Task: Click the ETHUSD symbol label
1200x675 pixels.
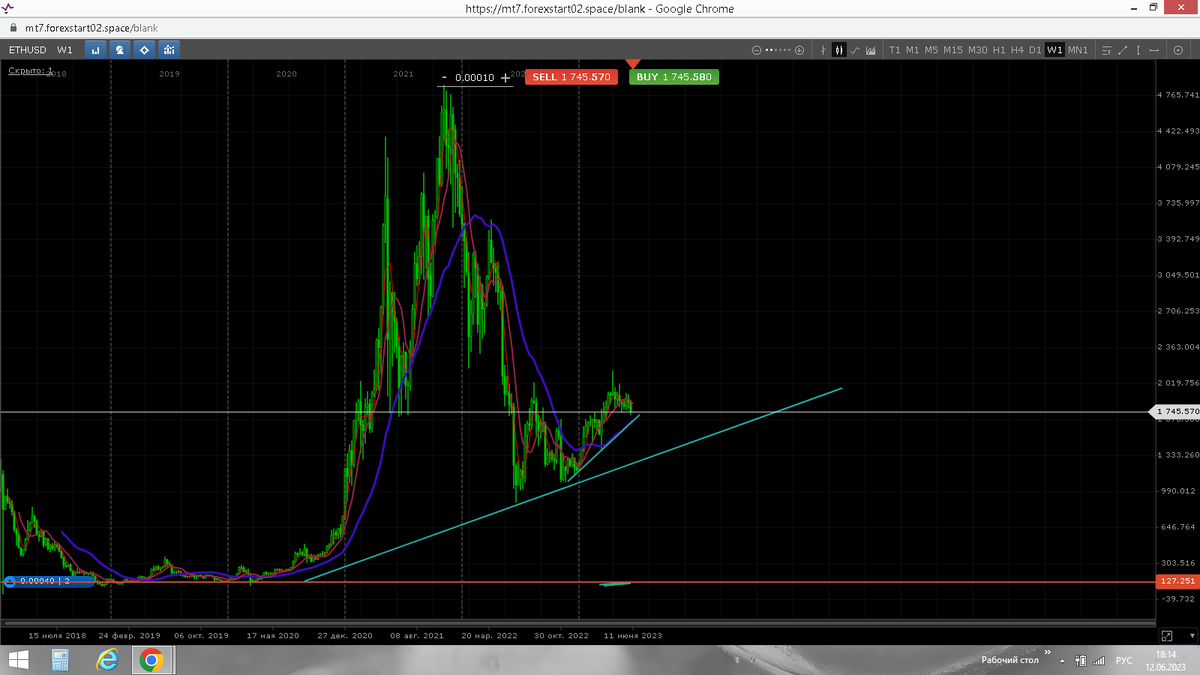Action: [26, 49]
